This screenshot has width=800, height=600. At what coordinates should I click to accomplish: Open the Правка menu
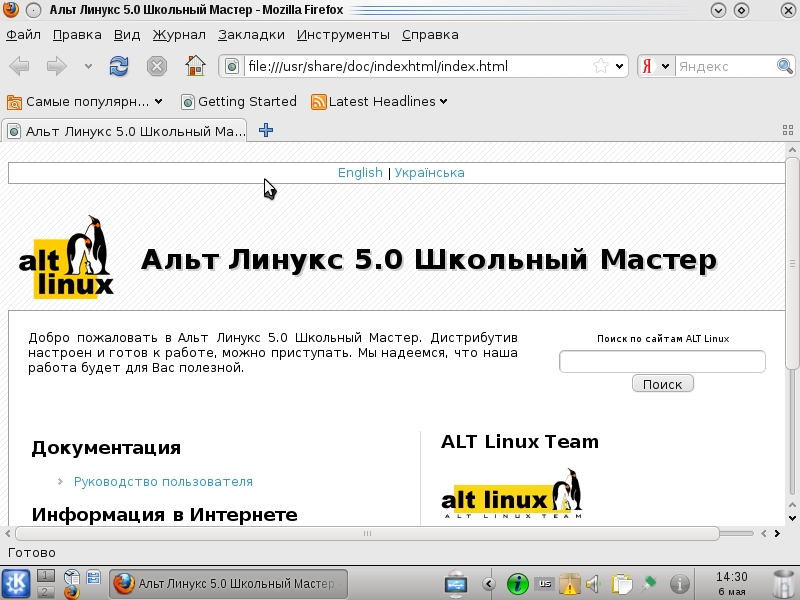point(77,35)
